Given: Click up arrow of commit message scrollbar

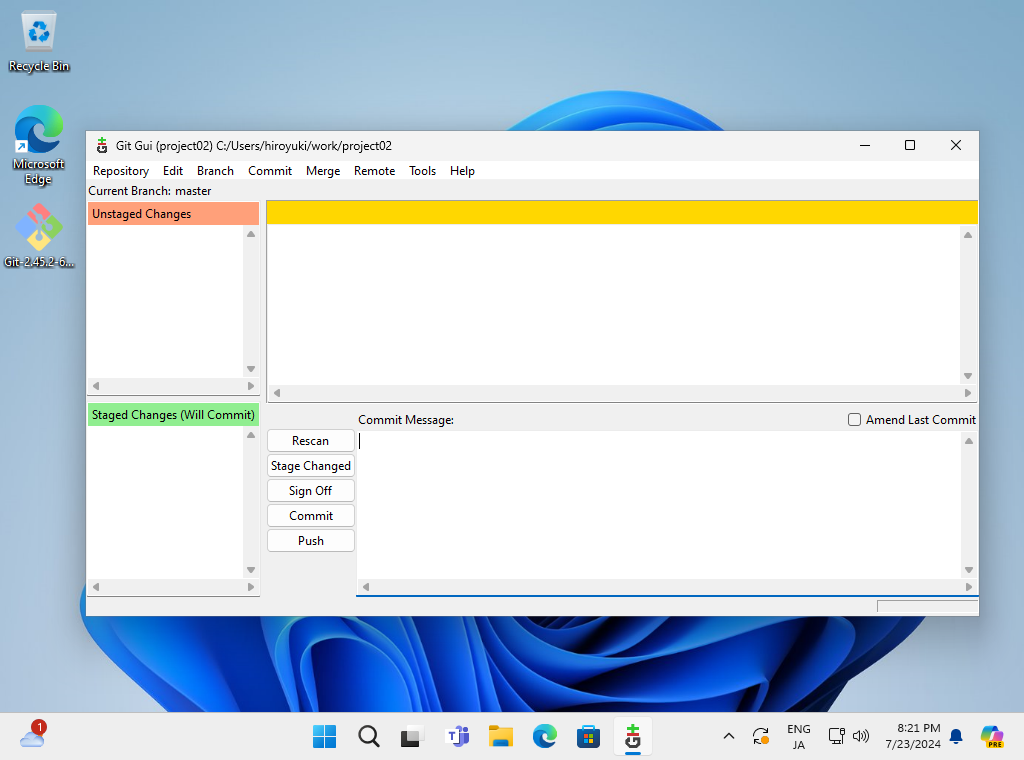Looking at the screenshot, I should [x=969, y=441].
